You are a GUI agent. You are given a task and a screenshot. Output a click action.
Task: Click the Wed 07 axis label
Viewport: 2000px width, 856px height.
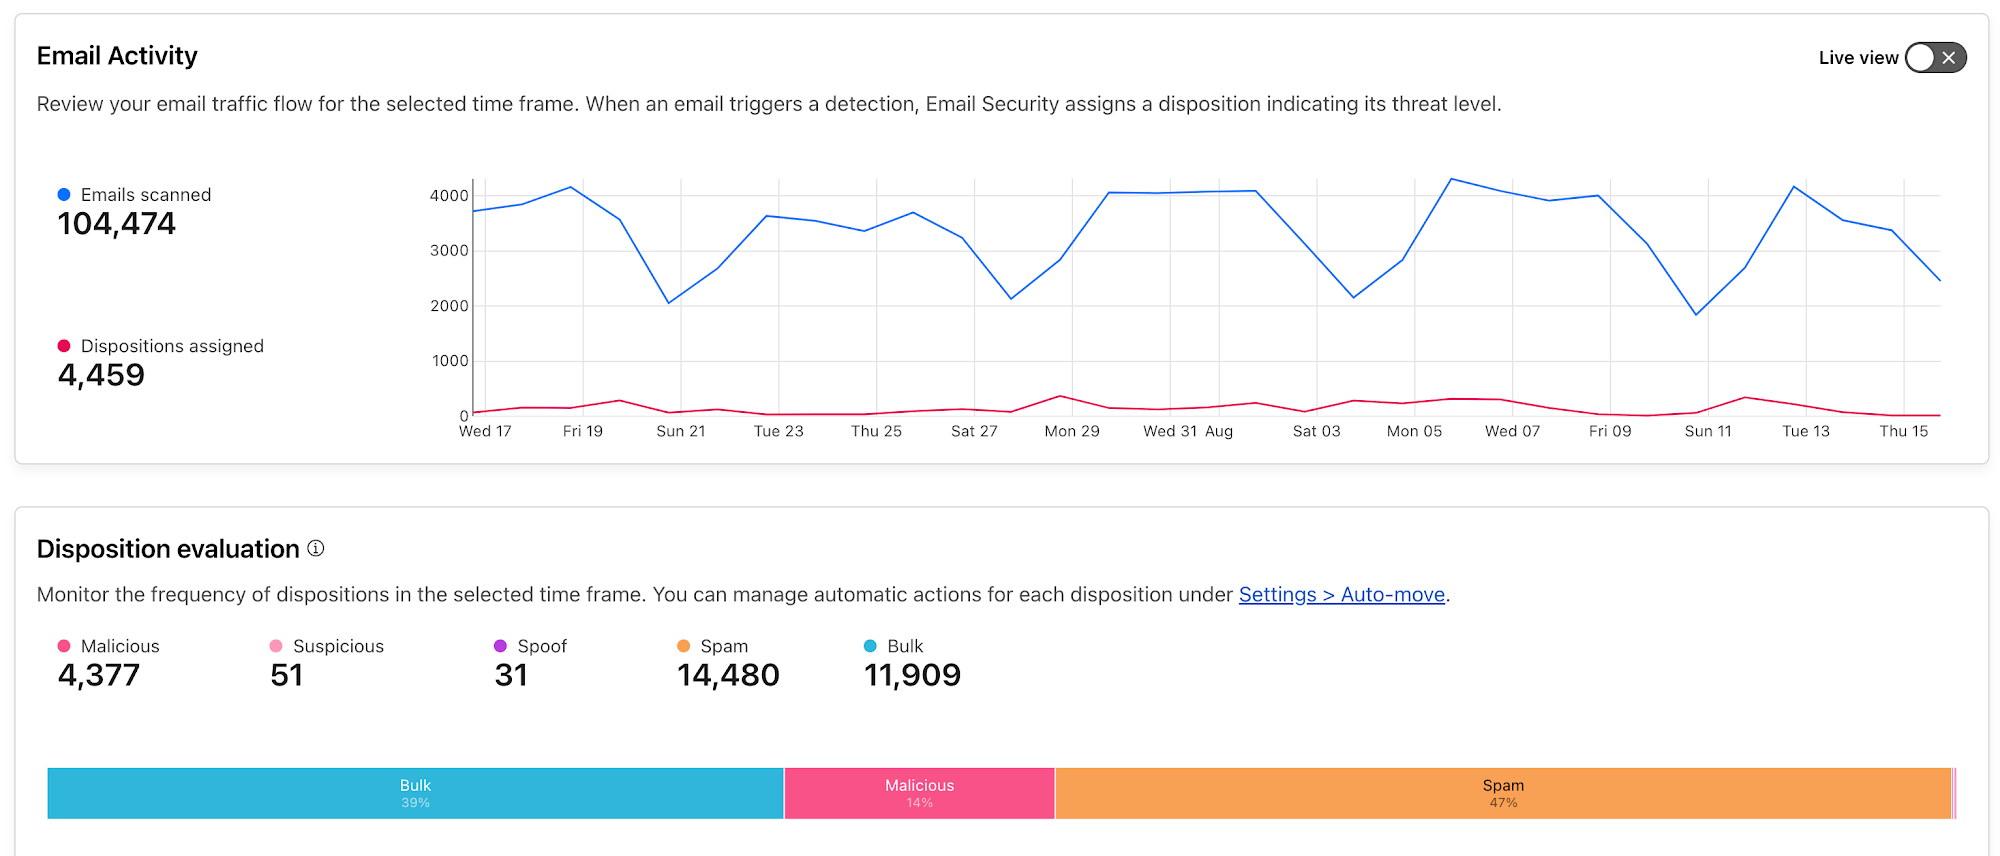(1513, 431)
